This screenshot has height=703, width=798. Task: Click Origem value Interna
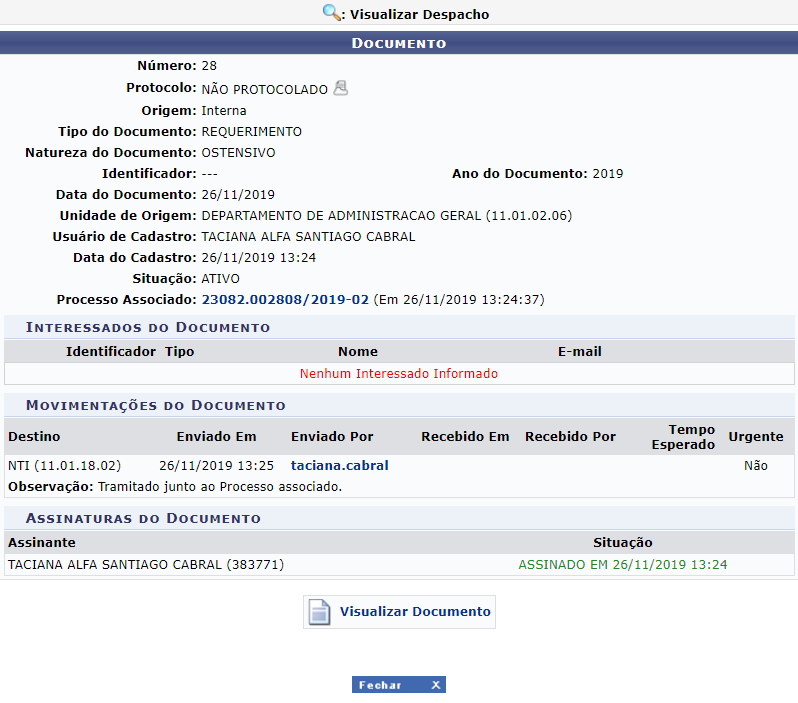coord(224,110)
